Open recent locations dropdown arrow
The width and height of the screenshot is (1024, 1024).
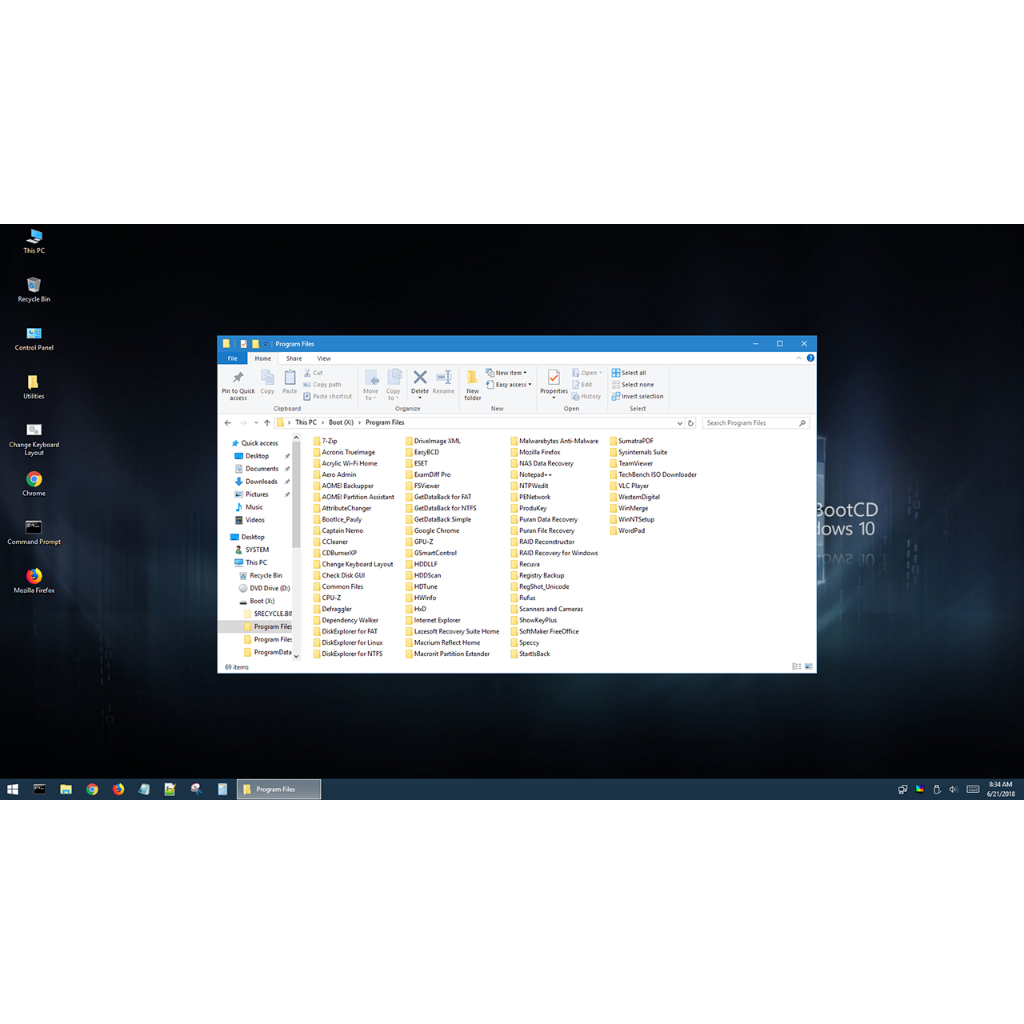coord(256,423)
